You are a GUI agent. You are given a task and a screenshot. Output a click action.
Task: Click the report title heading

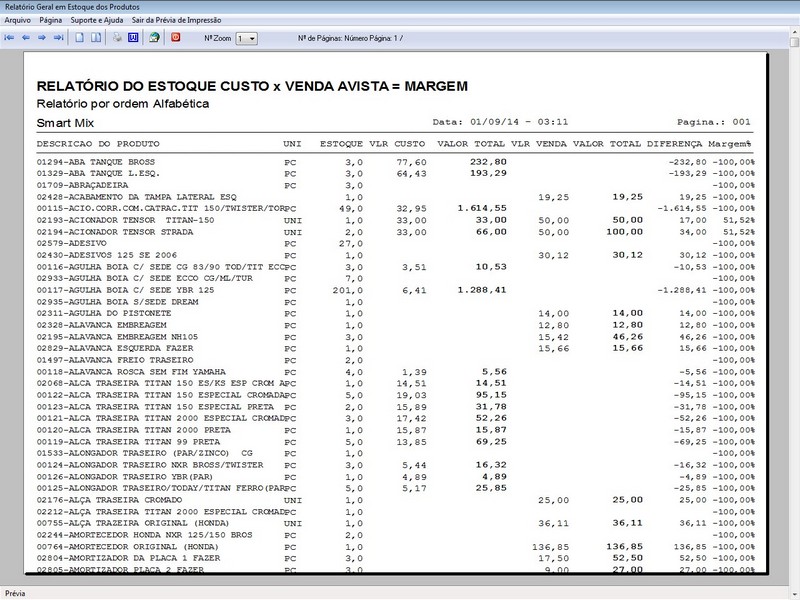coord(252,86)
